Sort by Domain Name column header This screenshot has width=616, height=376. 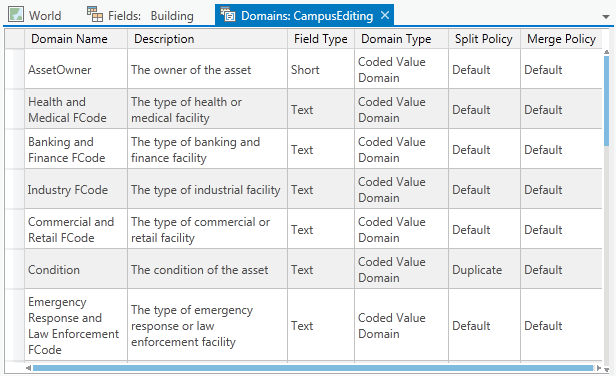(76, 39)
